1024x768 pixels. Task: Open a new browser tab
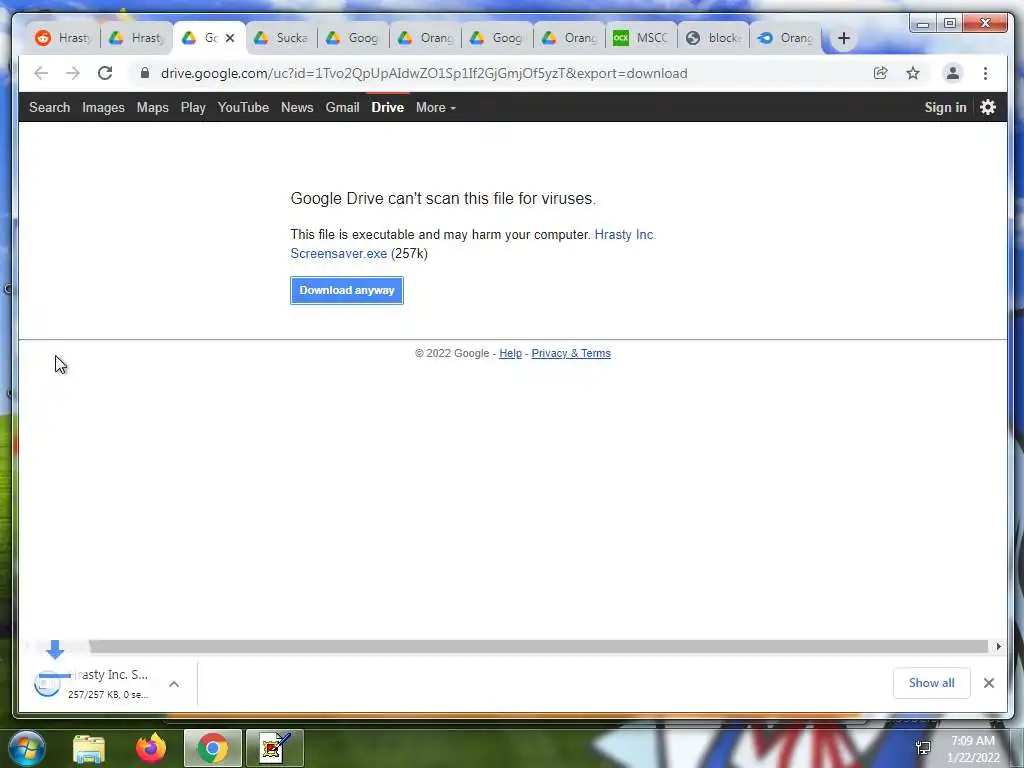(844, 38)
